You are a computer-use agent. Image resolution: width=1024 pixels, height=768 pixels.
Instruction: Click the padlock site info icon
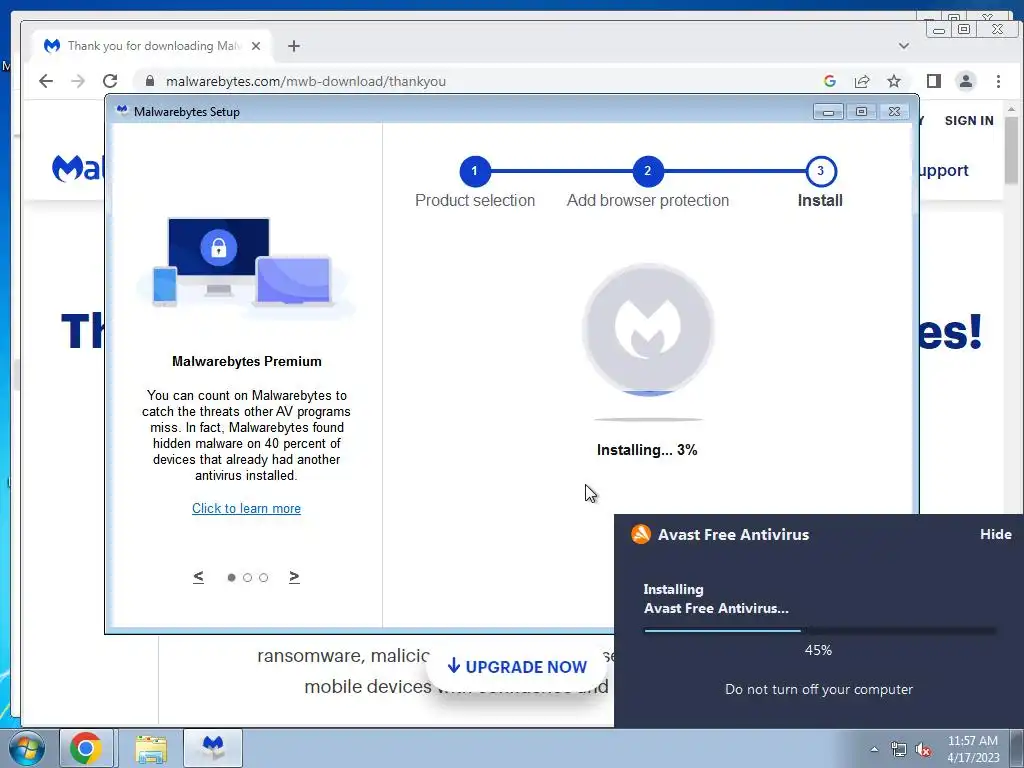150,81
